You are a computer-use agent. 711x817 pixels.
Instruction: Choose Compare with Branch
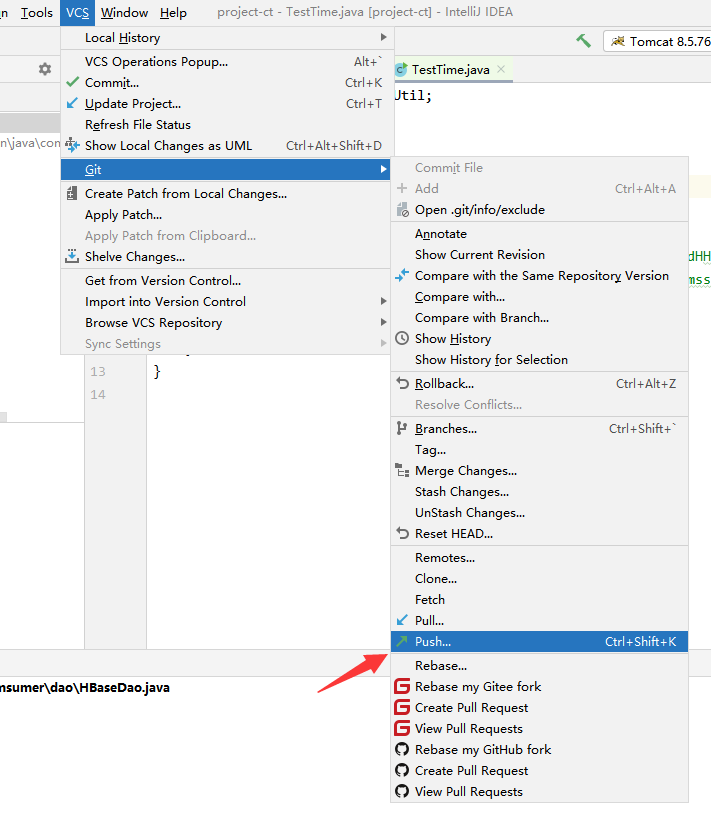(539, 317)
